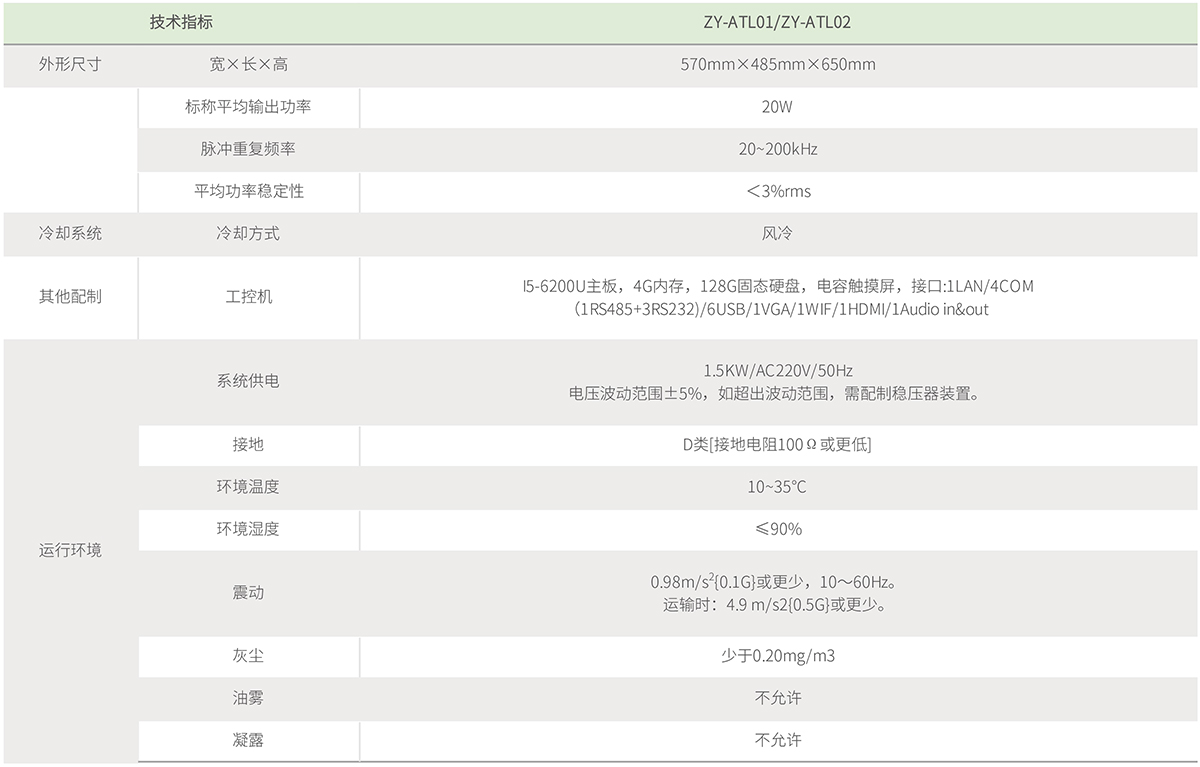Select the 工控机 row label
Image resolution: width=1200 pixels, height=767 pixels.
(x=248, y=297)
